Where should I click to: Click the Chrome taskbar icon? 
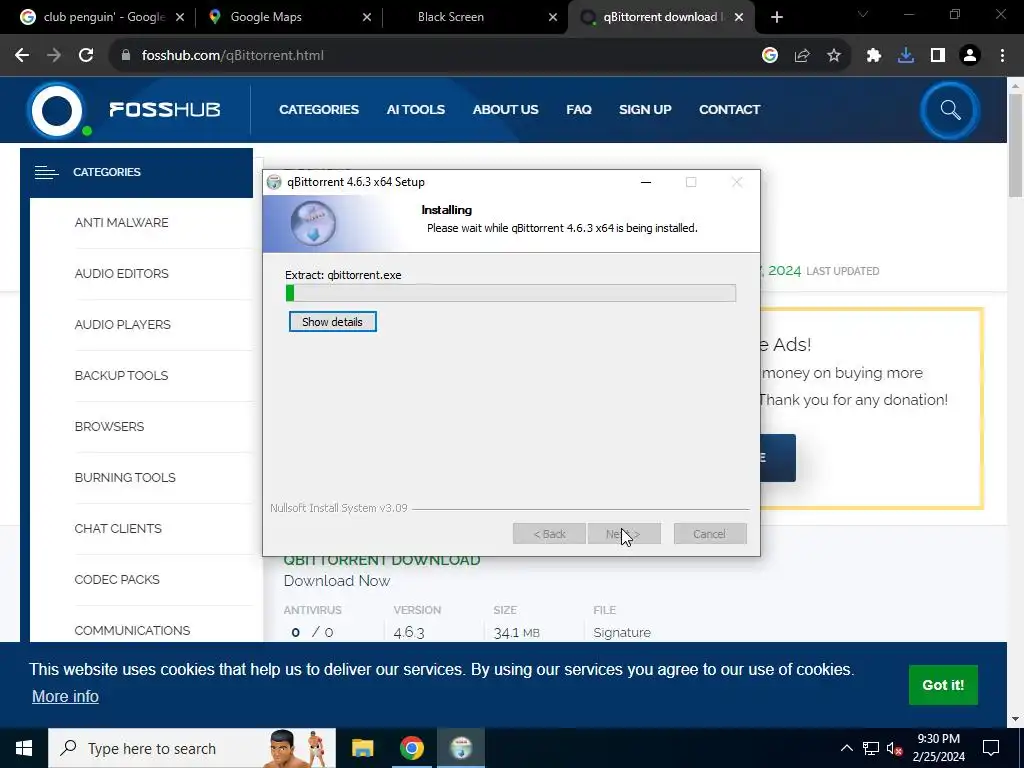[x=411, y=748]
